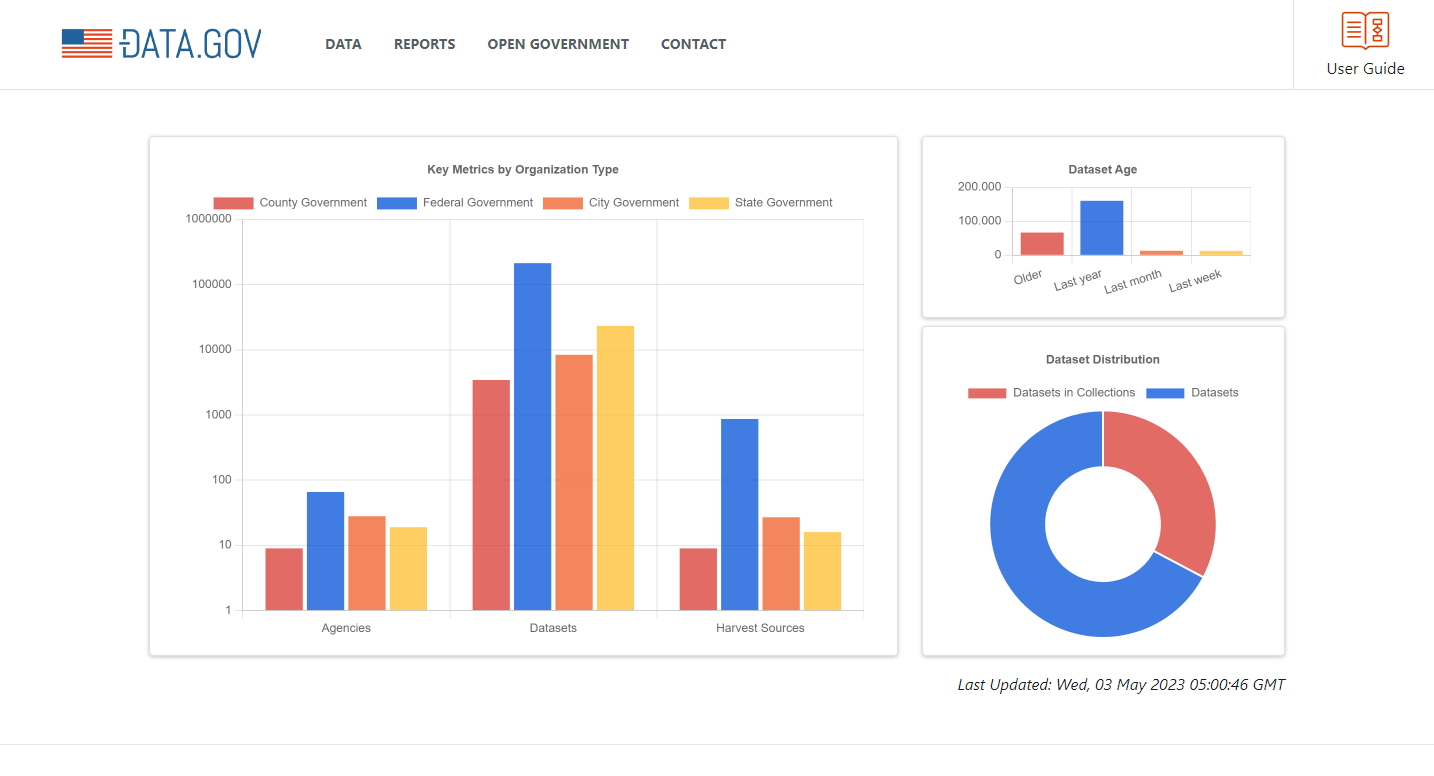Viewport: 1434px width, 776px height.
Task: Select the Federal Government bar under Datasets
Action: (x=532, y=436)
